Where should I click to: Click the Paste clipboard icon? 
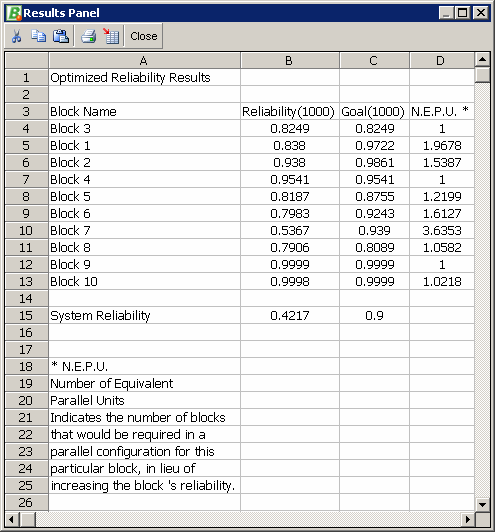coord(61,36)
